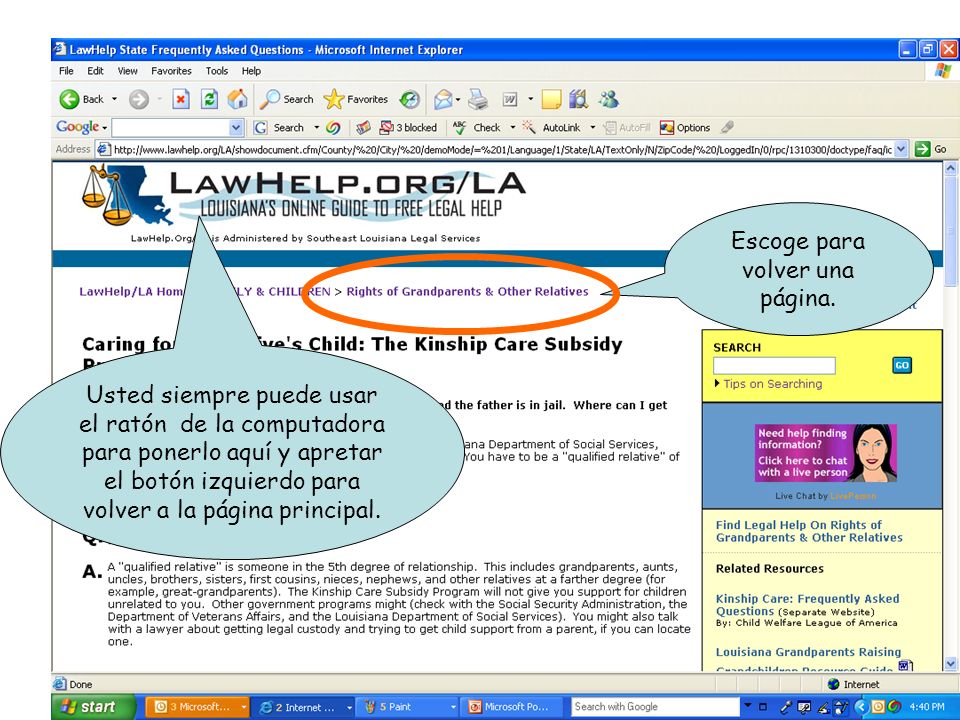960x720 pixels.
Task: Click the page scrollbar down arrow
Action: pyautogui.click(x=950, y=663)
